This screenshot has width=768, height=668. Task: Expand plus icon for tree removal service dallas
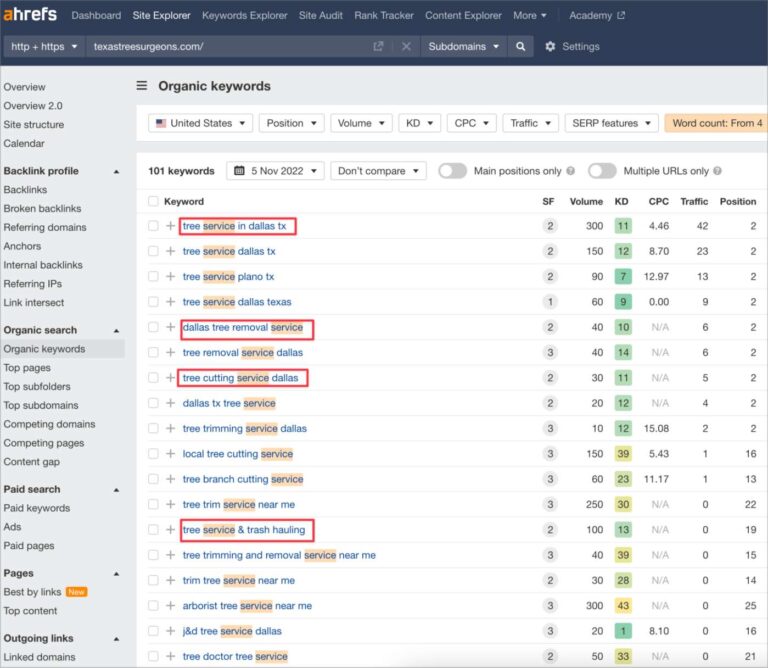(170, 353)
